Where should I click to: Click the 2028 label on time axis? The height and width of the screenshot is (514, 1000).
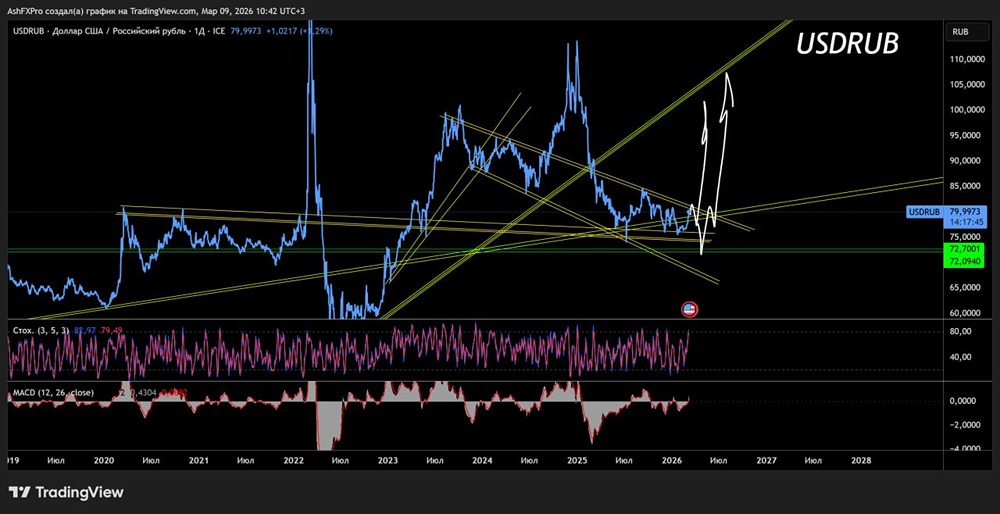click(x=861, y=459)
